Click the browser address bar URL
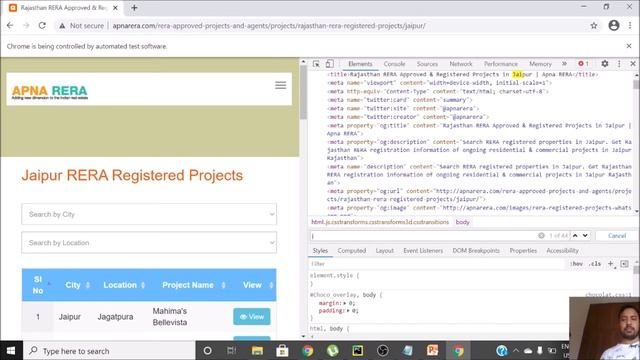 coord(269,25)
